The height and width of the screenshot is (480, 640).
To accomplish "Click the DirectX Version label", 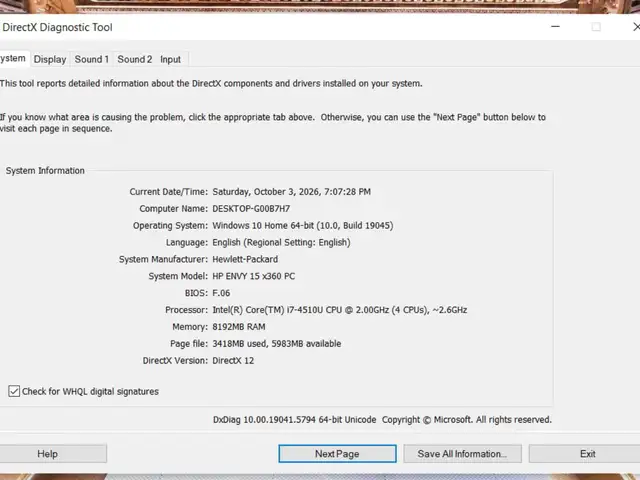I will click(175, 361).
